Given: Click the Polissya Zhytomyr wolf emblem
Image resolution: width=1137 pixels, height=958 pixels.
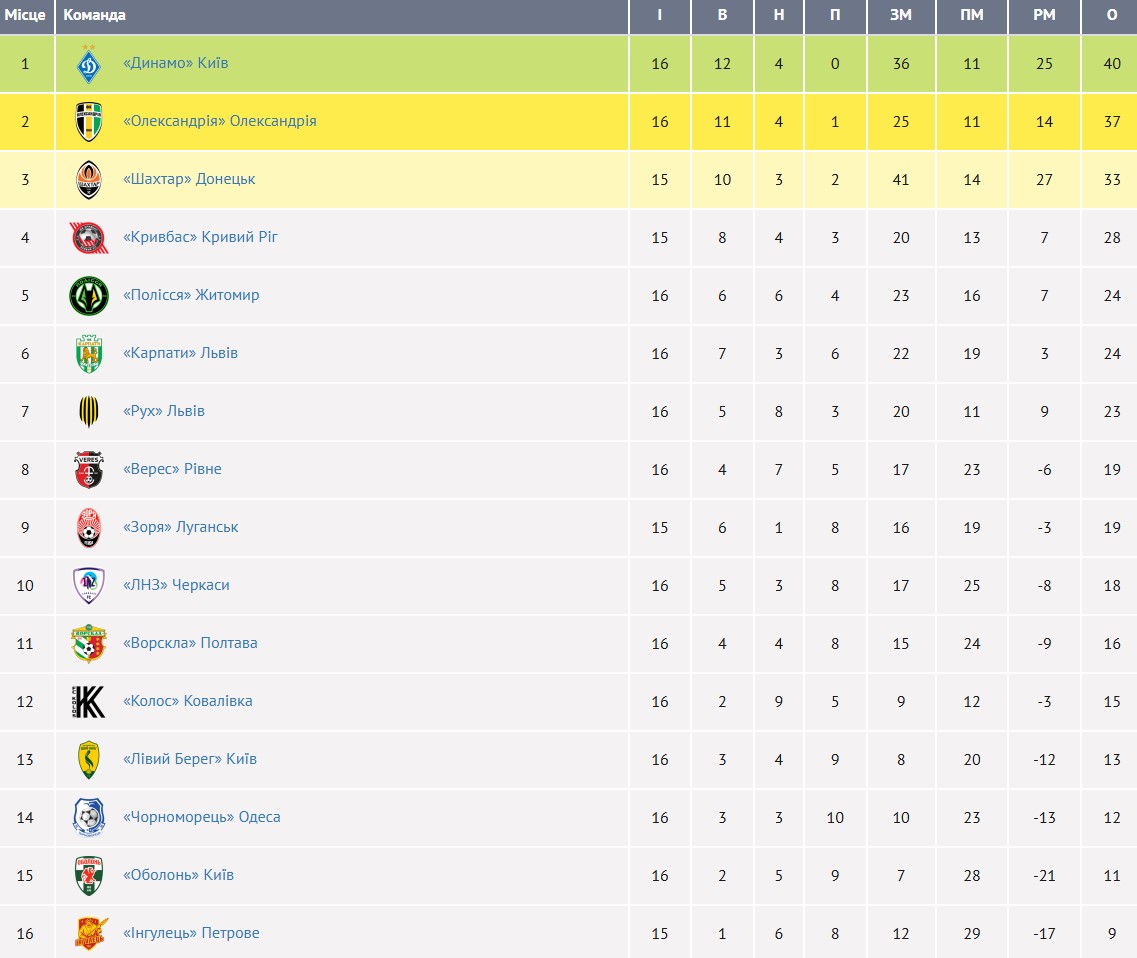Looking at the screenshot, I should (x=89, y=296).
